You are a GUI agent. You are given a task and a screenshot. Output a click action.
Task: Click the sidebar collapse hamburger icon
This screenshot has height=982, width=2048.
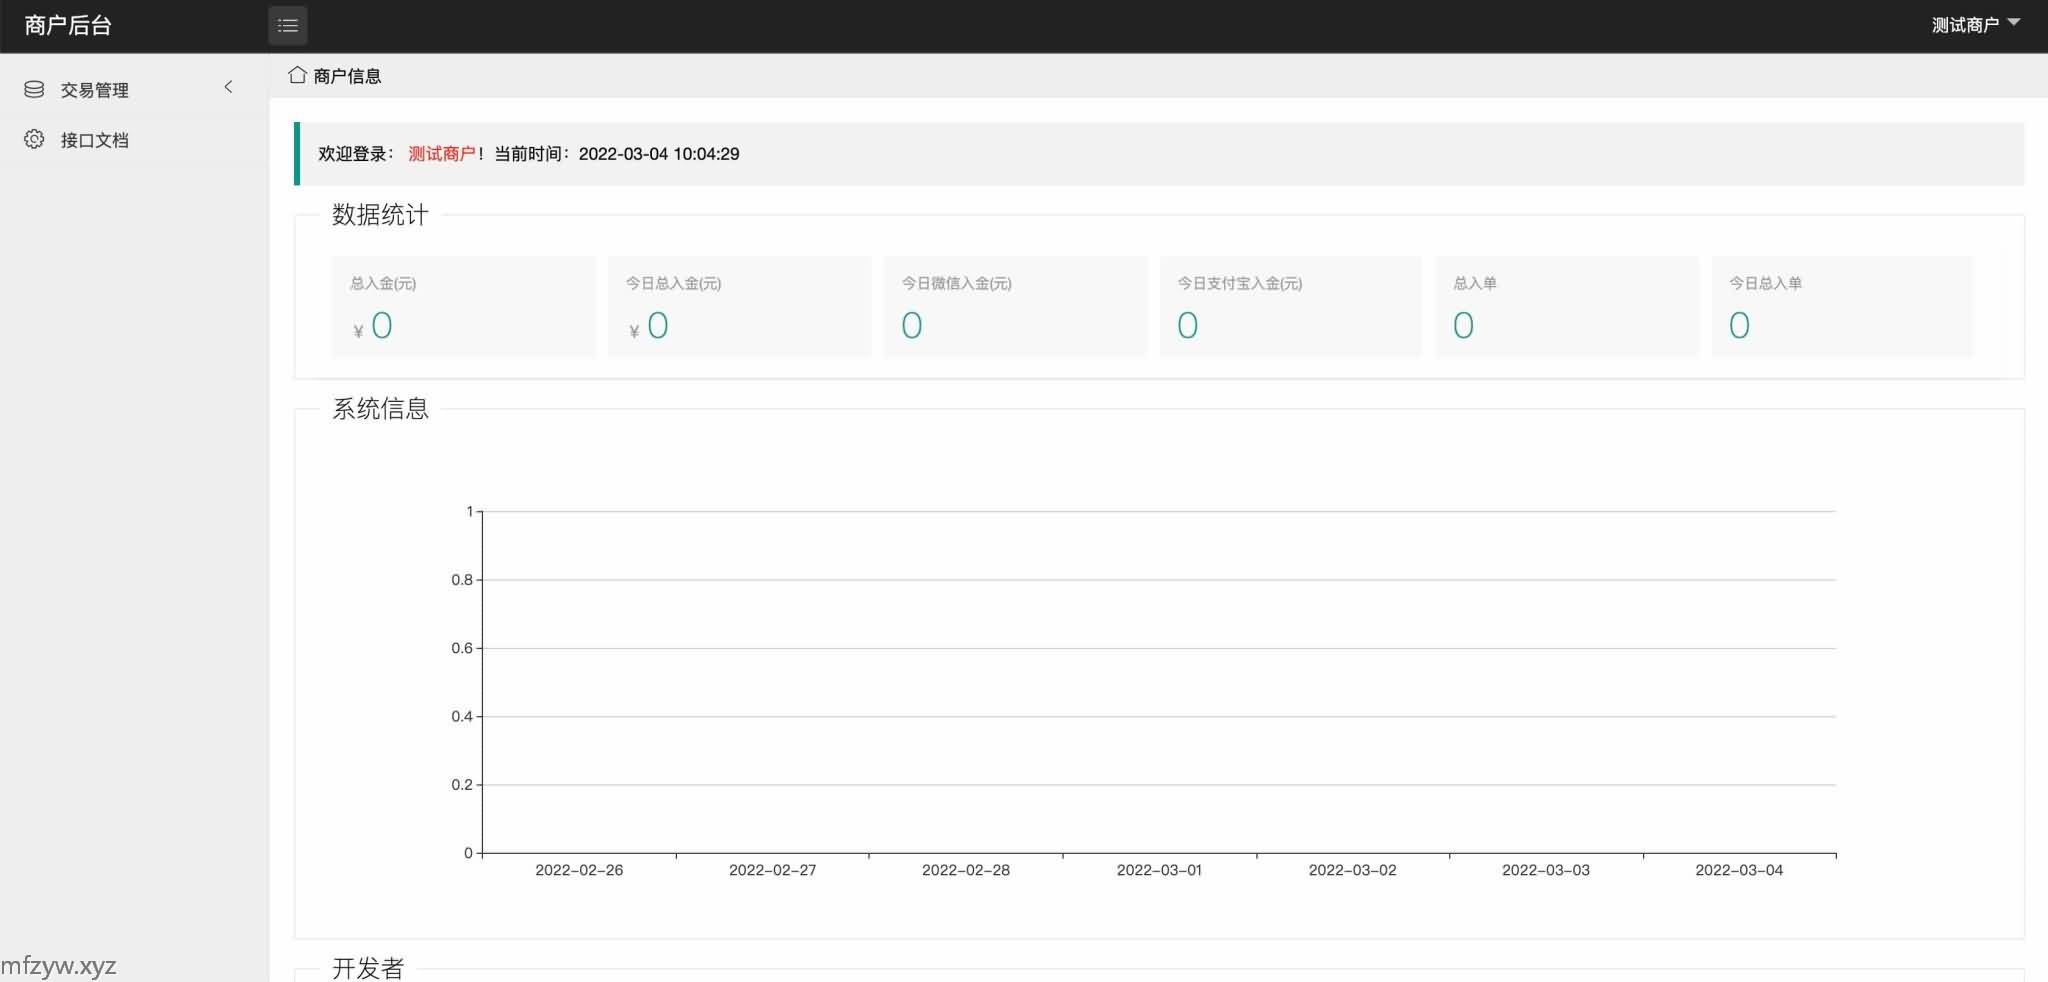(x=287, y=26)
